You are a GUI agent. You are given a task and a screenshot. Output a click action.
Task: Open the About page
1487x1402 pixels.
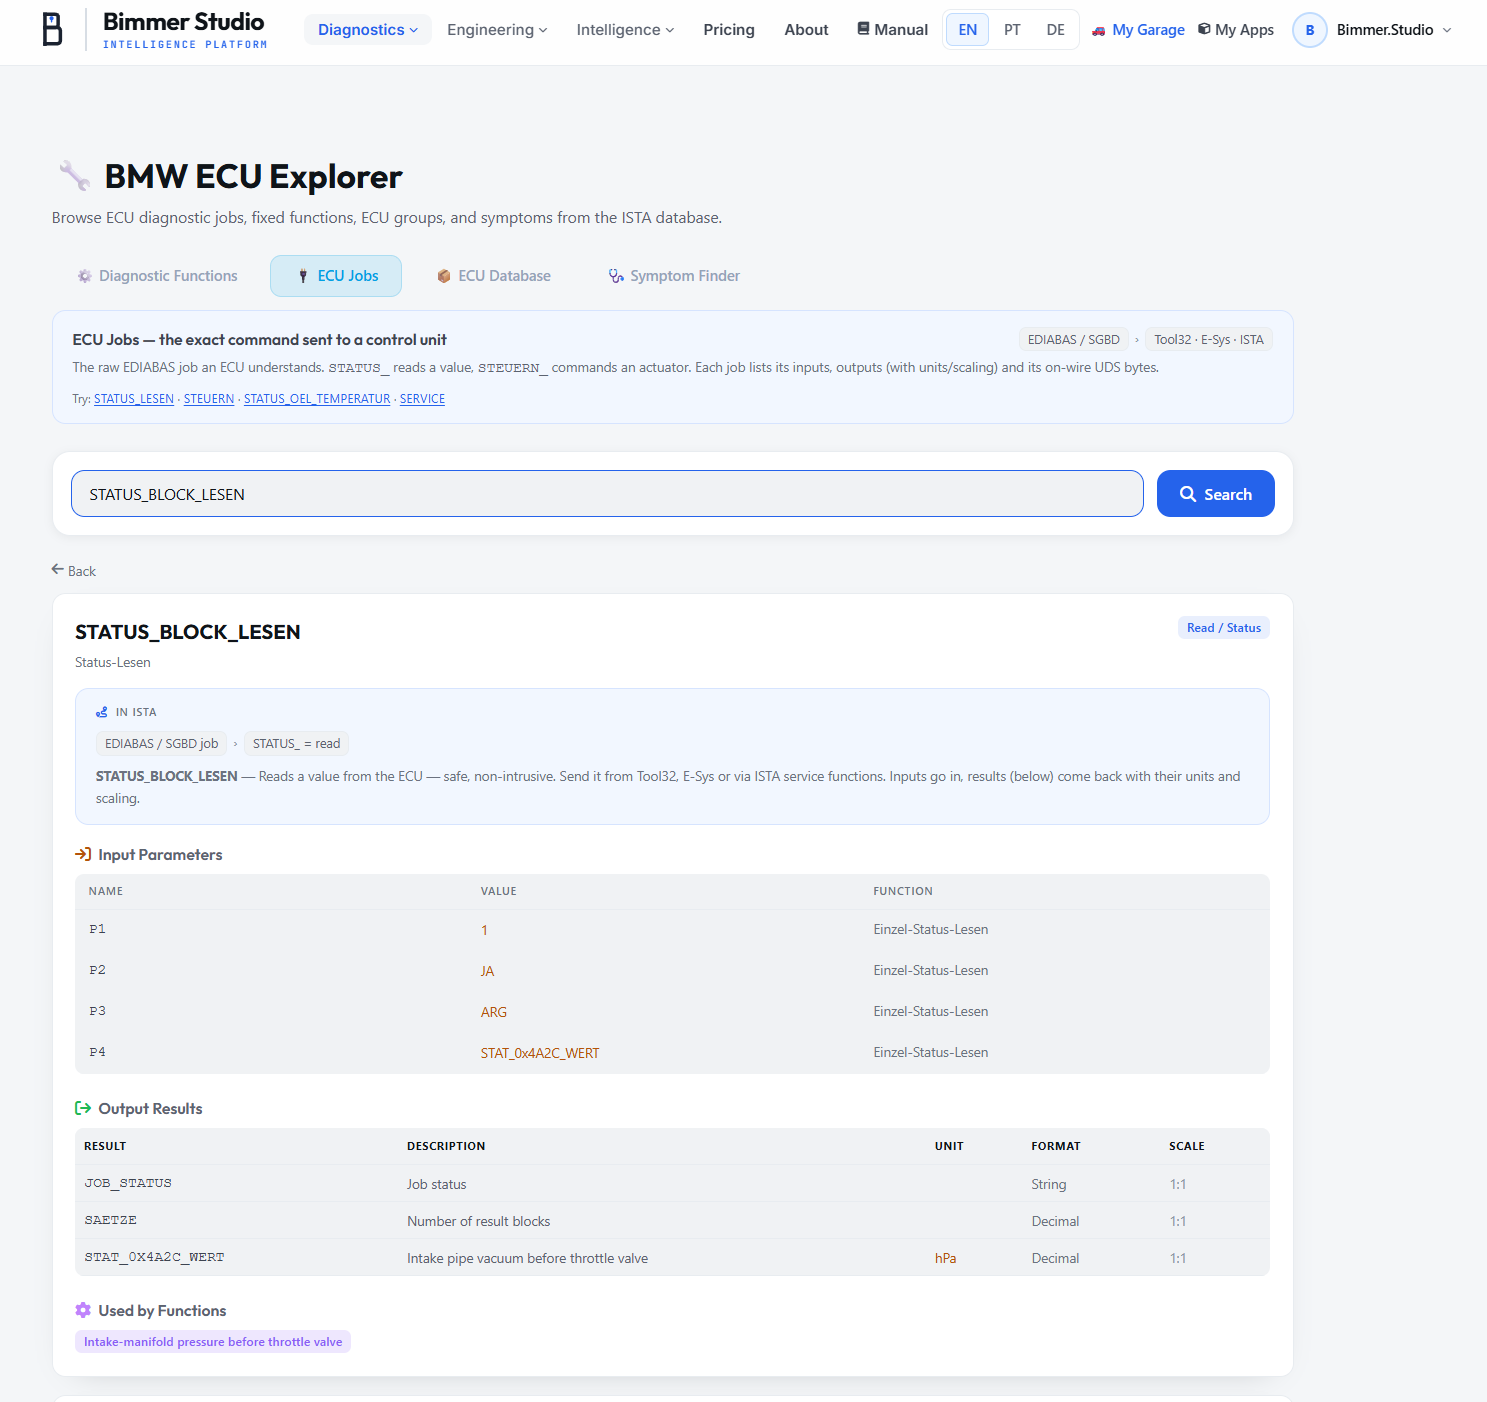click(806, 30)
